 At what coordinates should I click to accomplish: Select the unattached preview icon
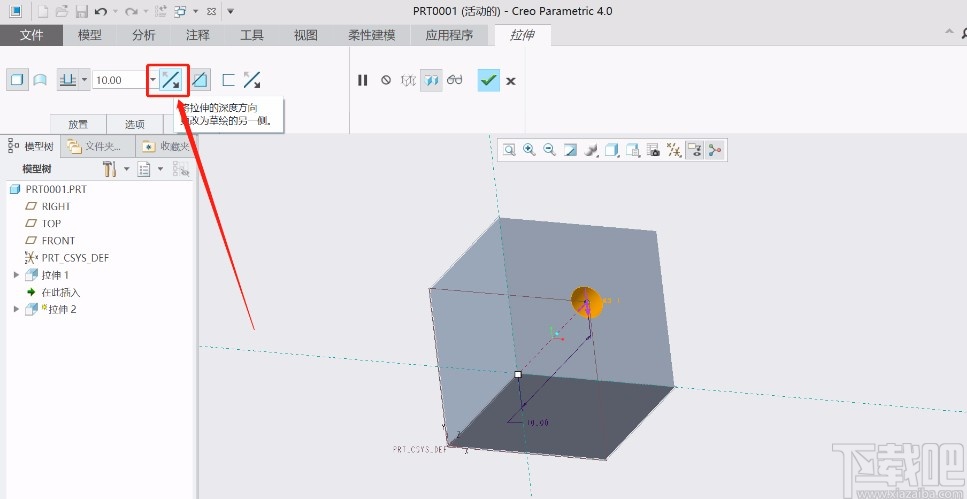coord(408,80)
